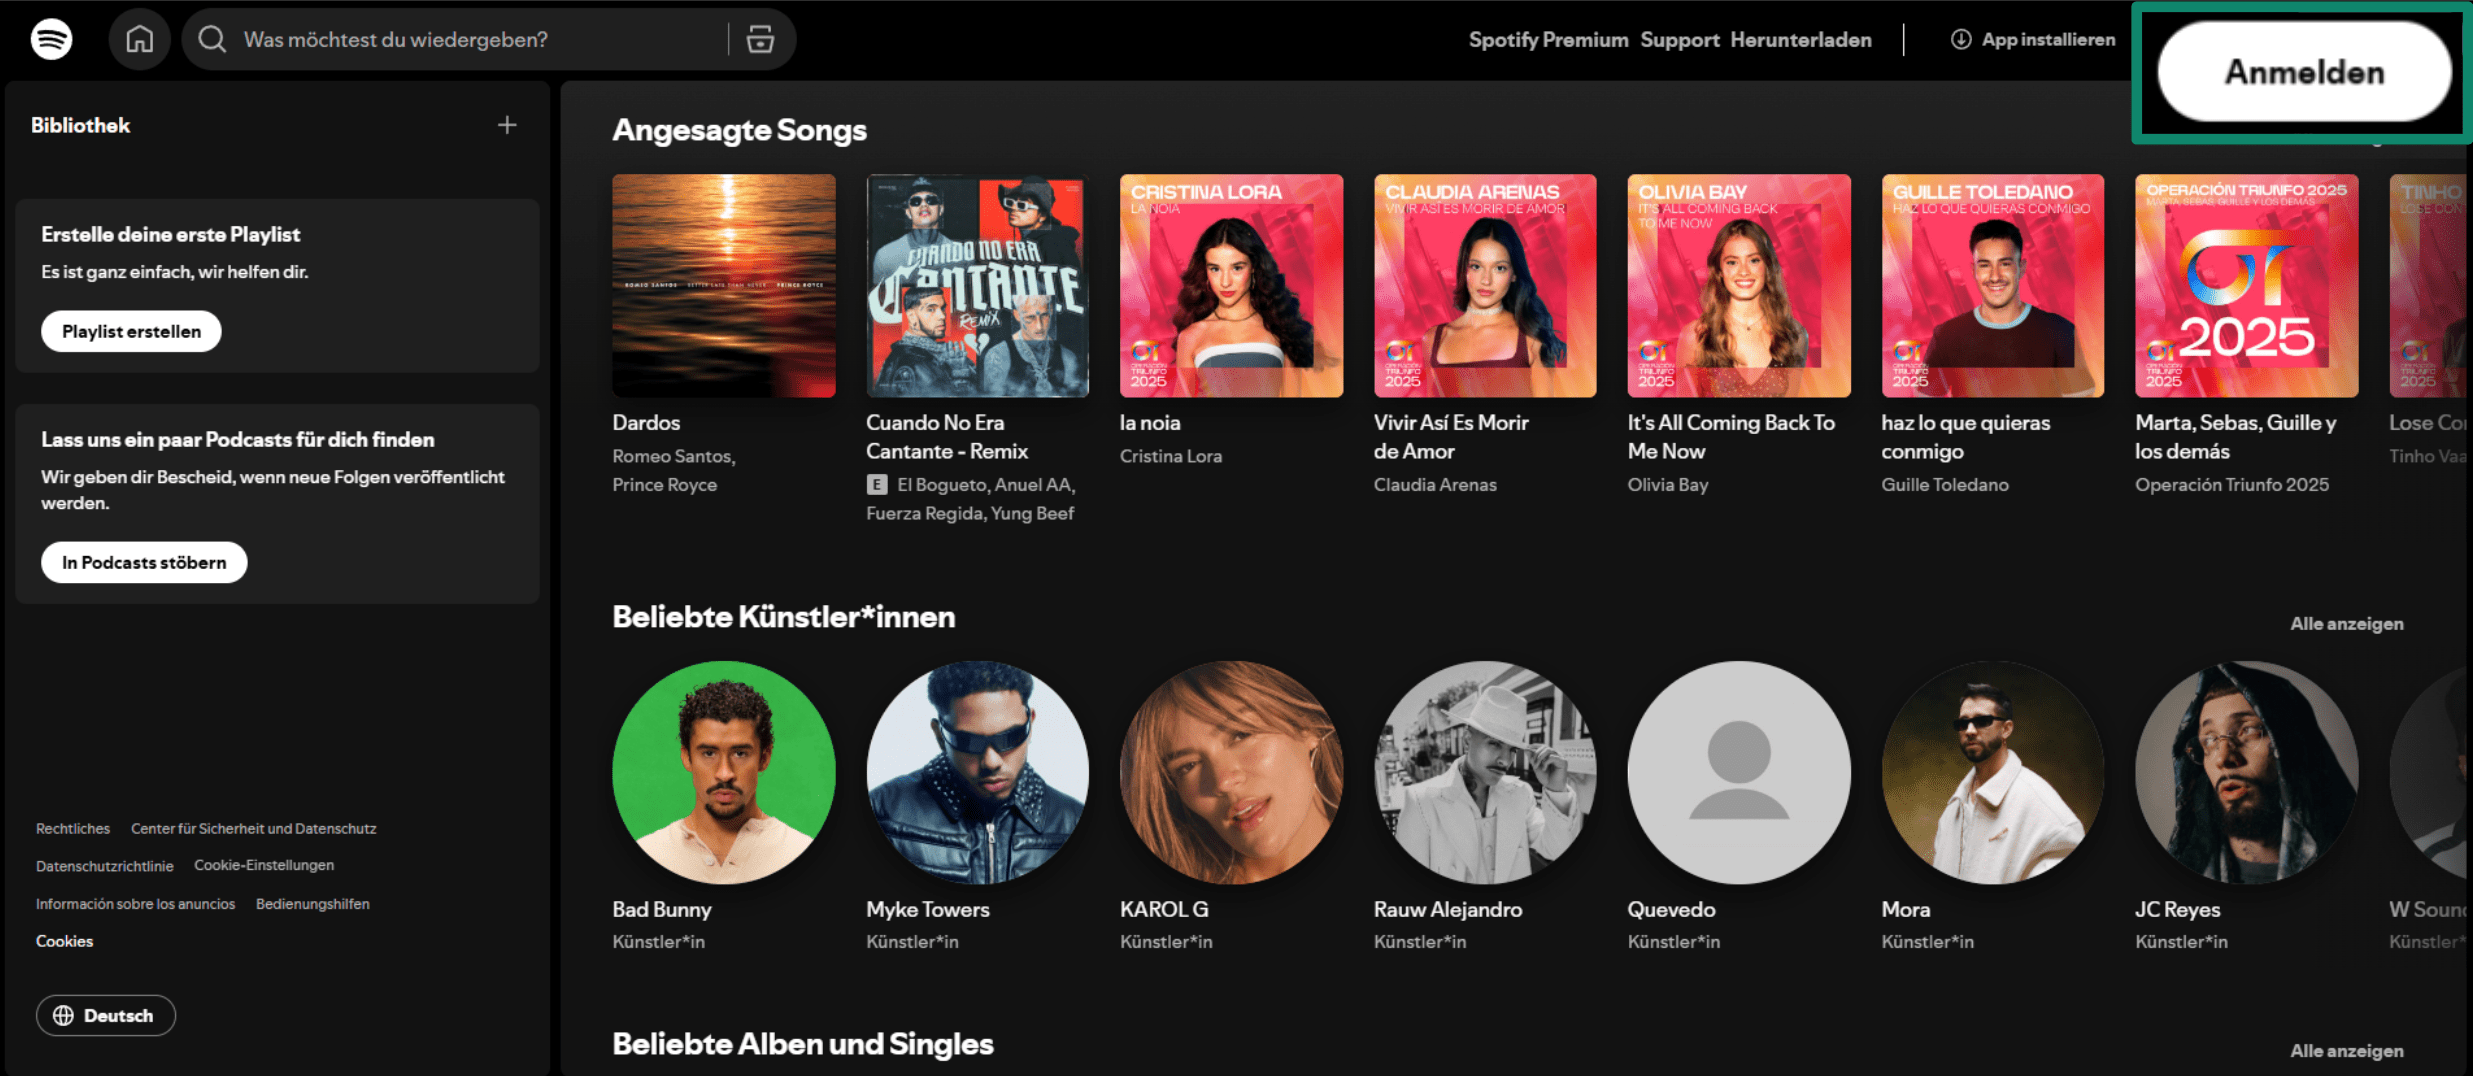This screenshot has height=1076, width=2473.
Task: Click the plus icon next to Bibliothek
Action: [x=507, y=125]
